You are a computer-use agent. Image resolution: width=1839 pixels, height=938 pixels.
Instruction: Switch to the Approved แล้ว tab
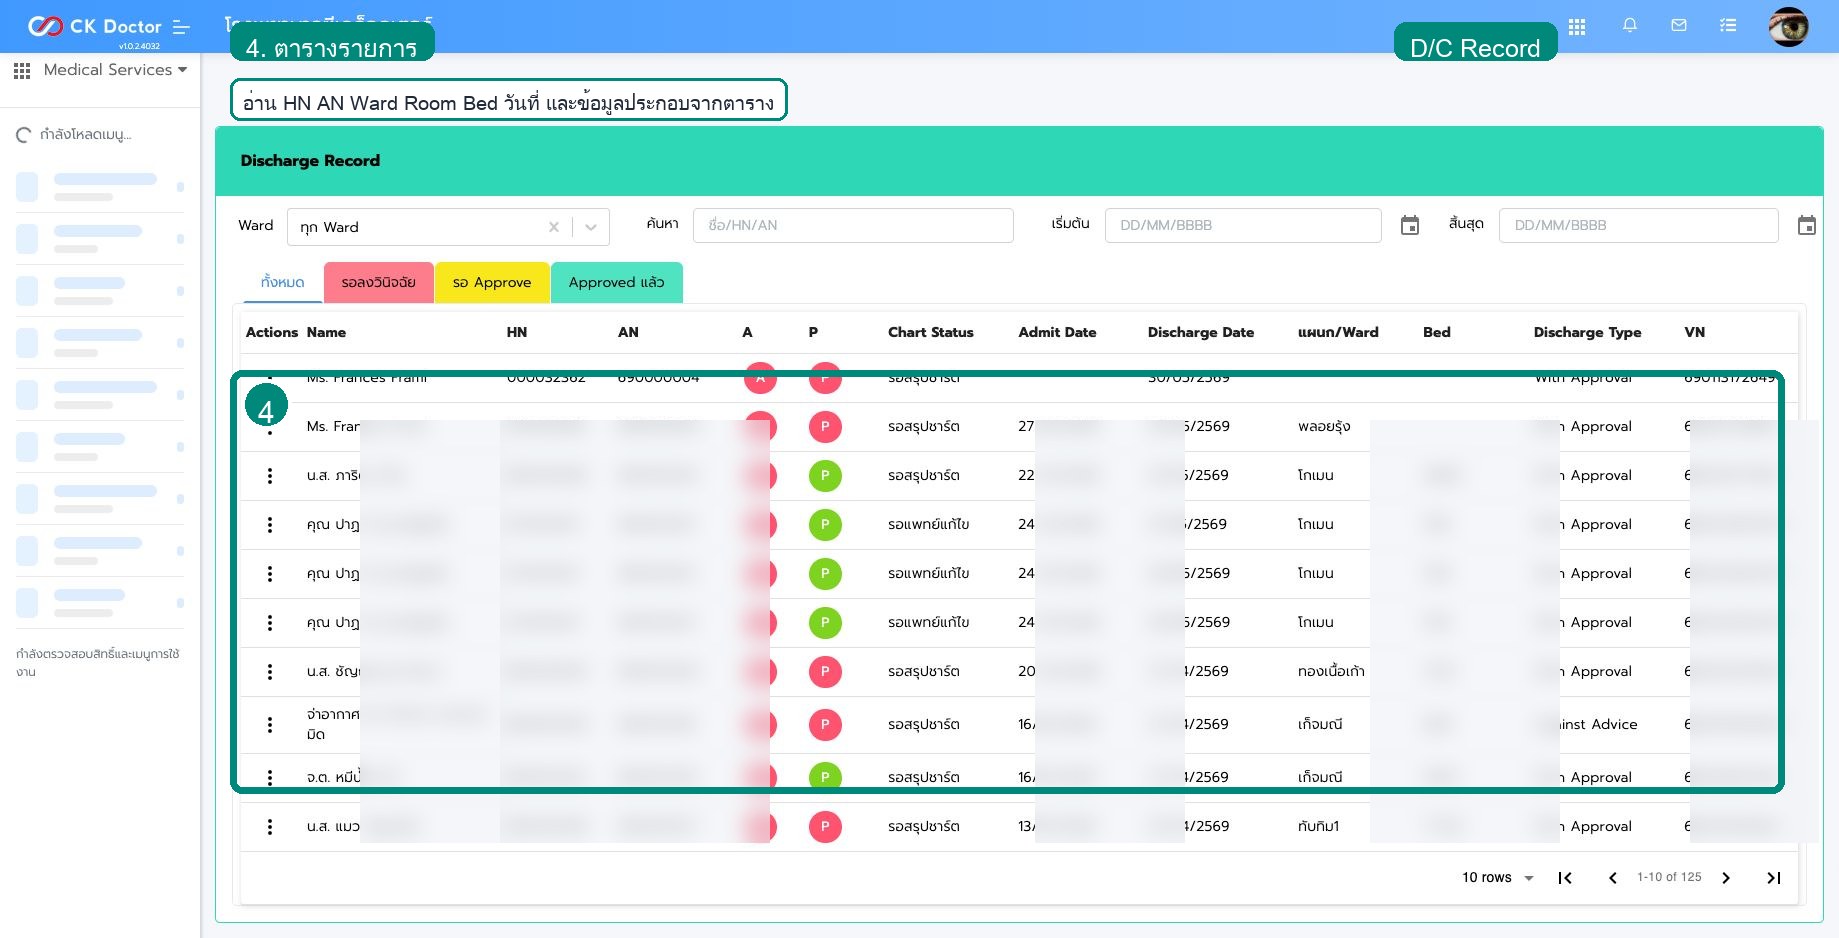pos(616,283)
